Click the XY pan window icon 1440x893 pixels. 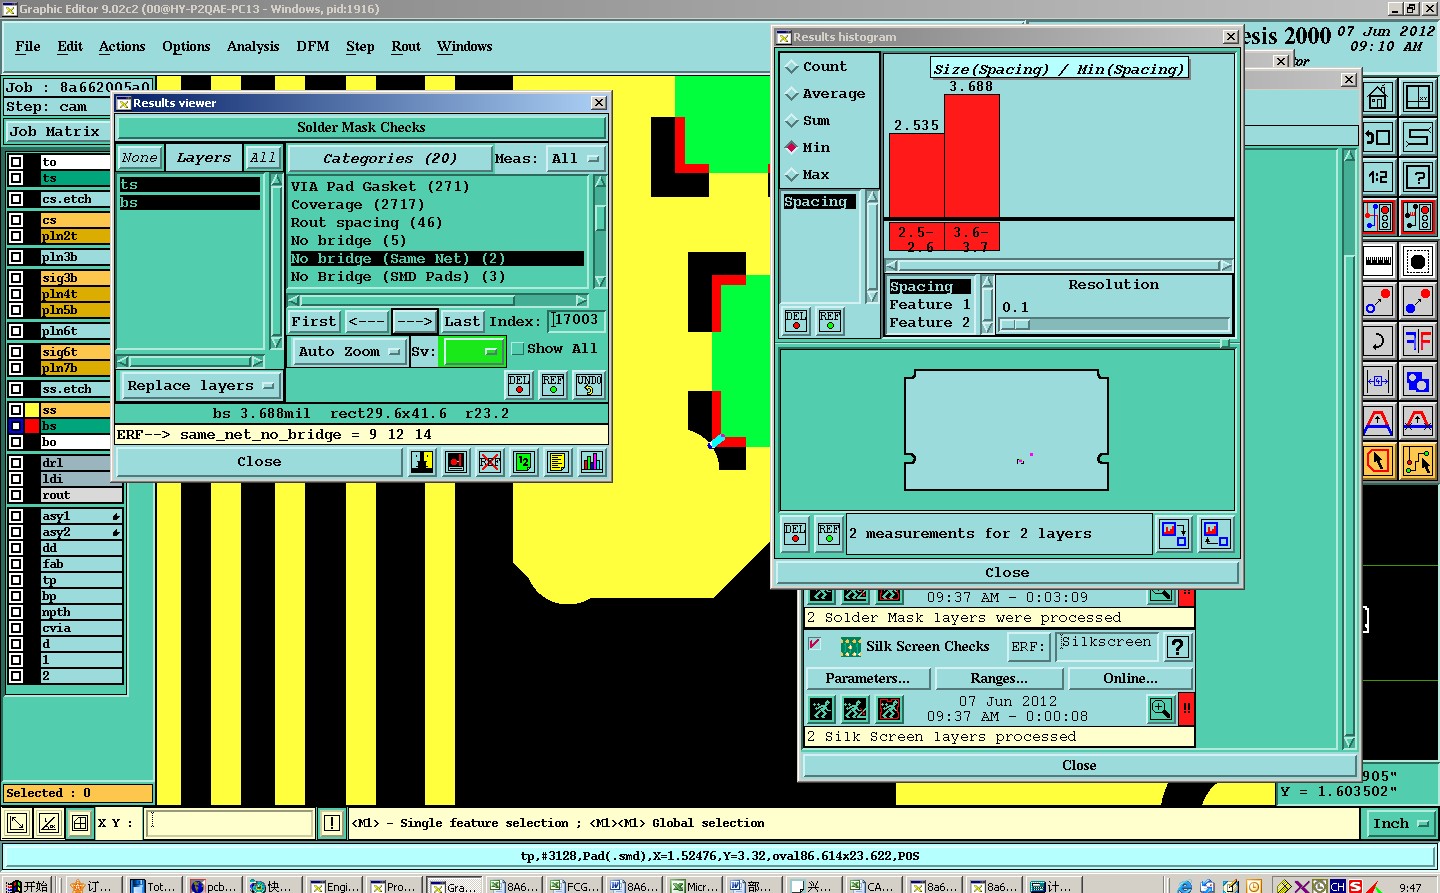[x=1418, y=97]
